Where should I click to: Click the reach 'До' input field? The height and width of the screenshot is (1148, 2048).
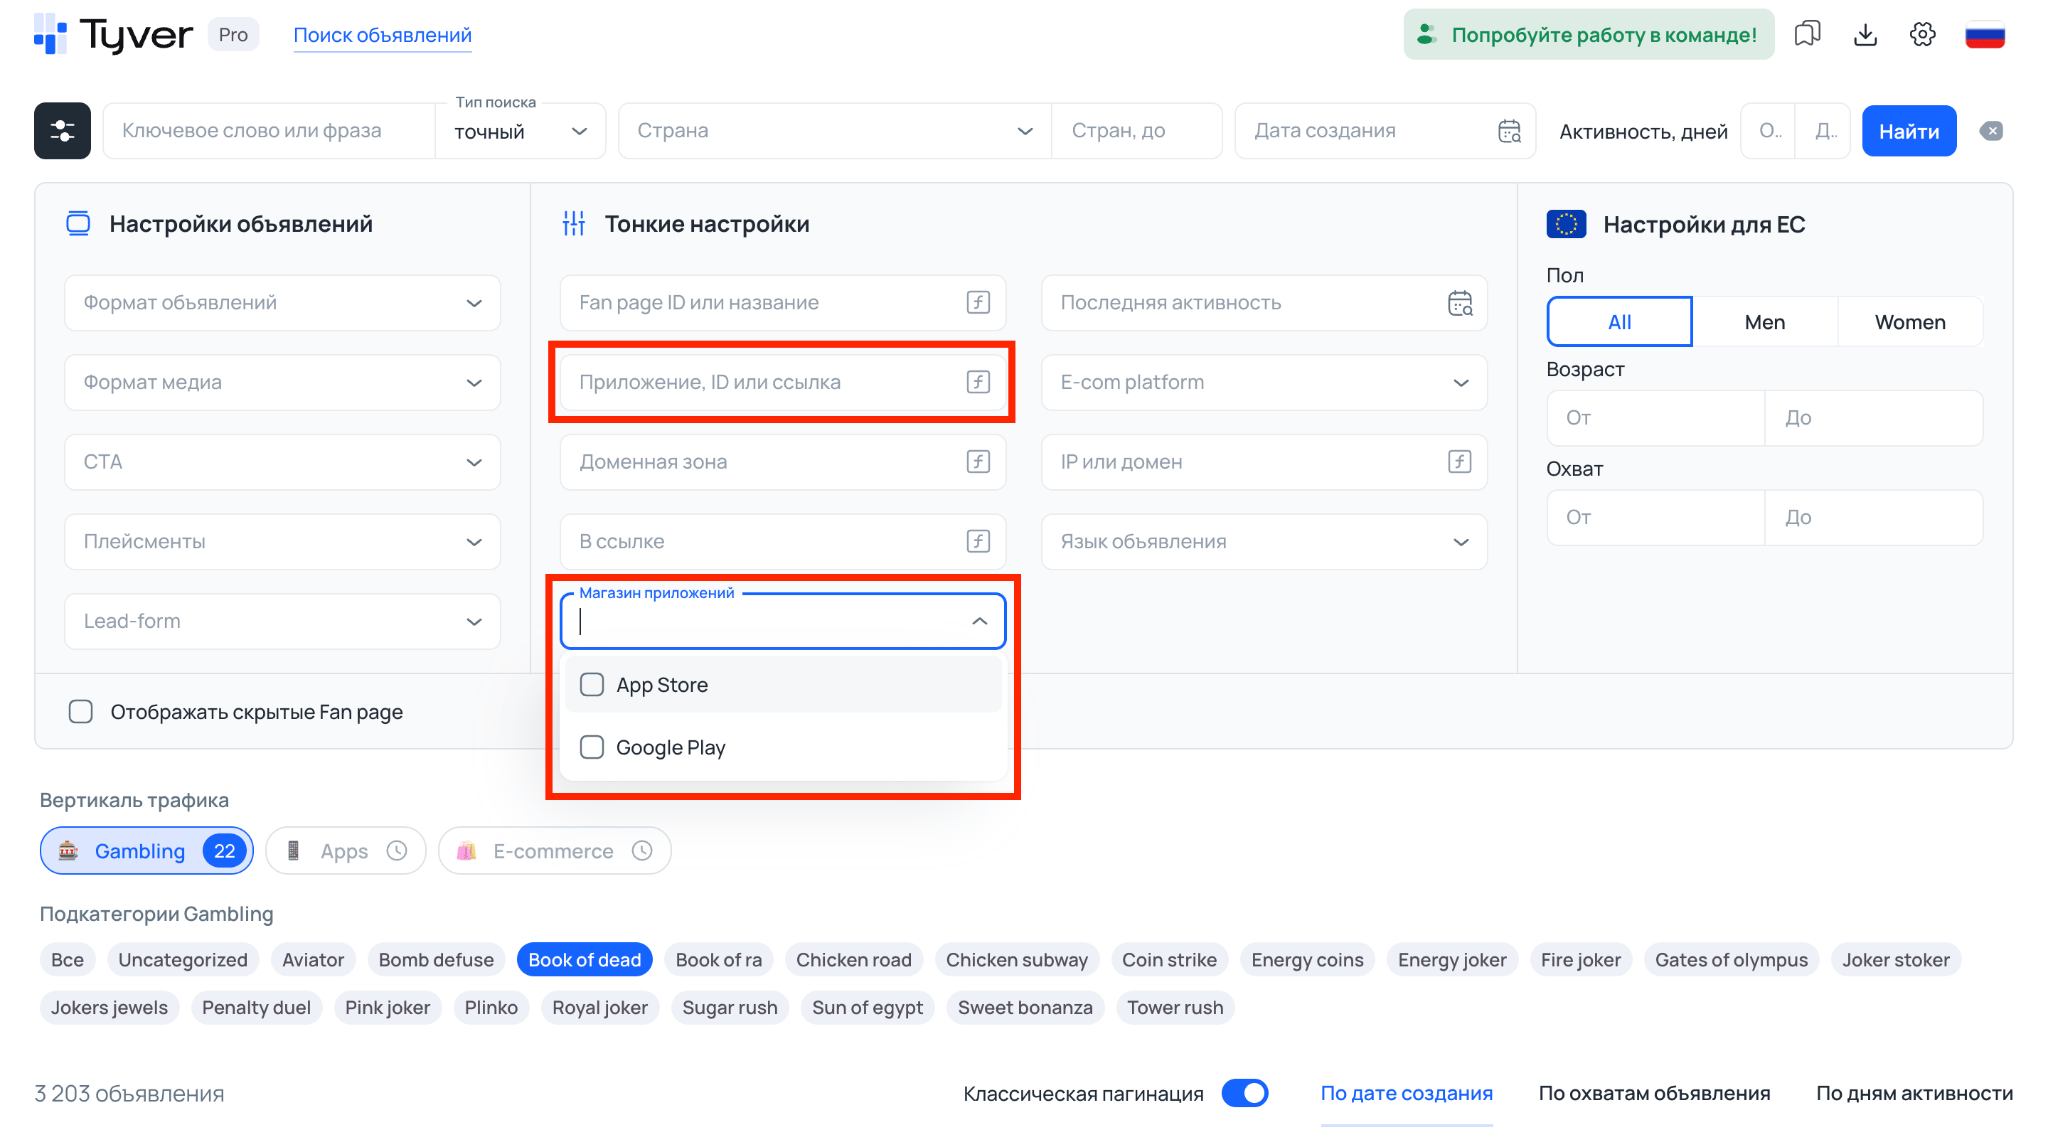coord(1874,517)
